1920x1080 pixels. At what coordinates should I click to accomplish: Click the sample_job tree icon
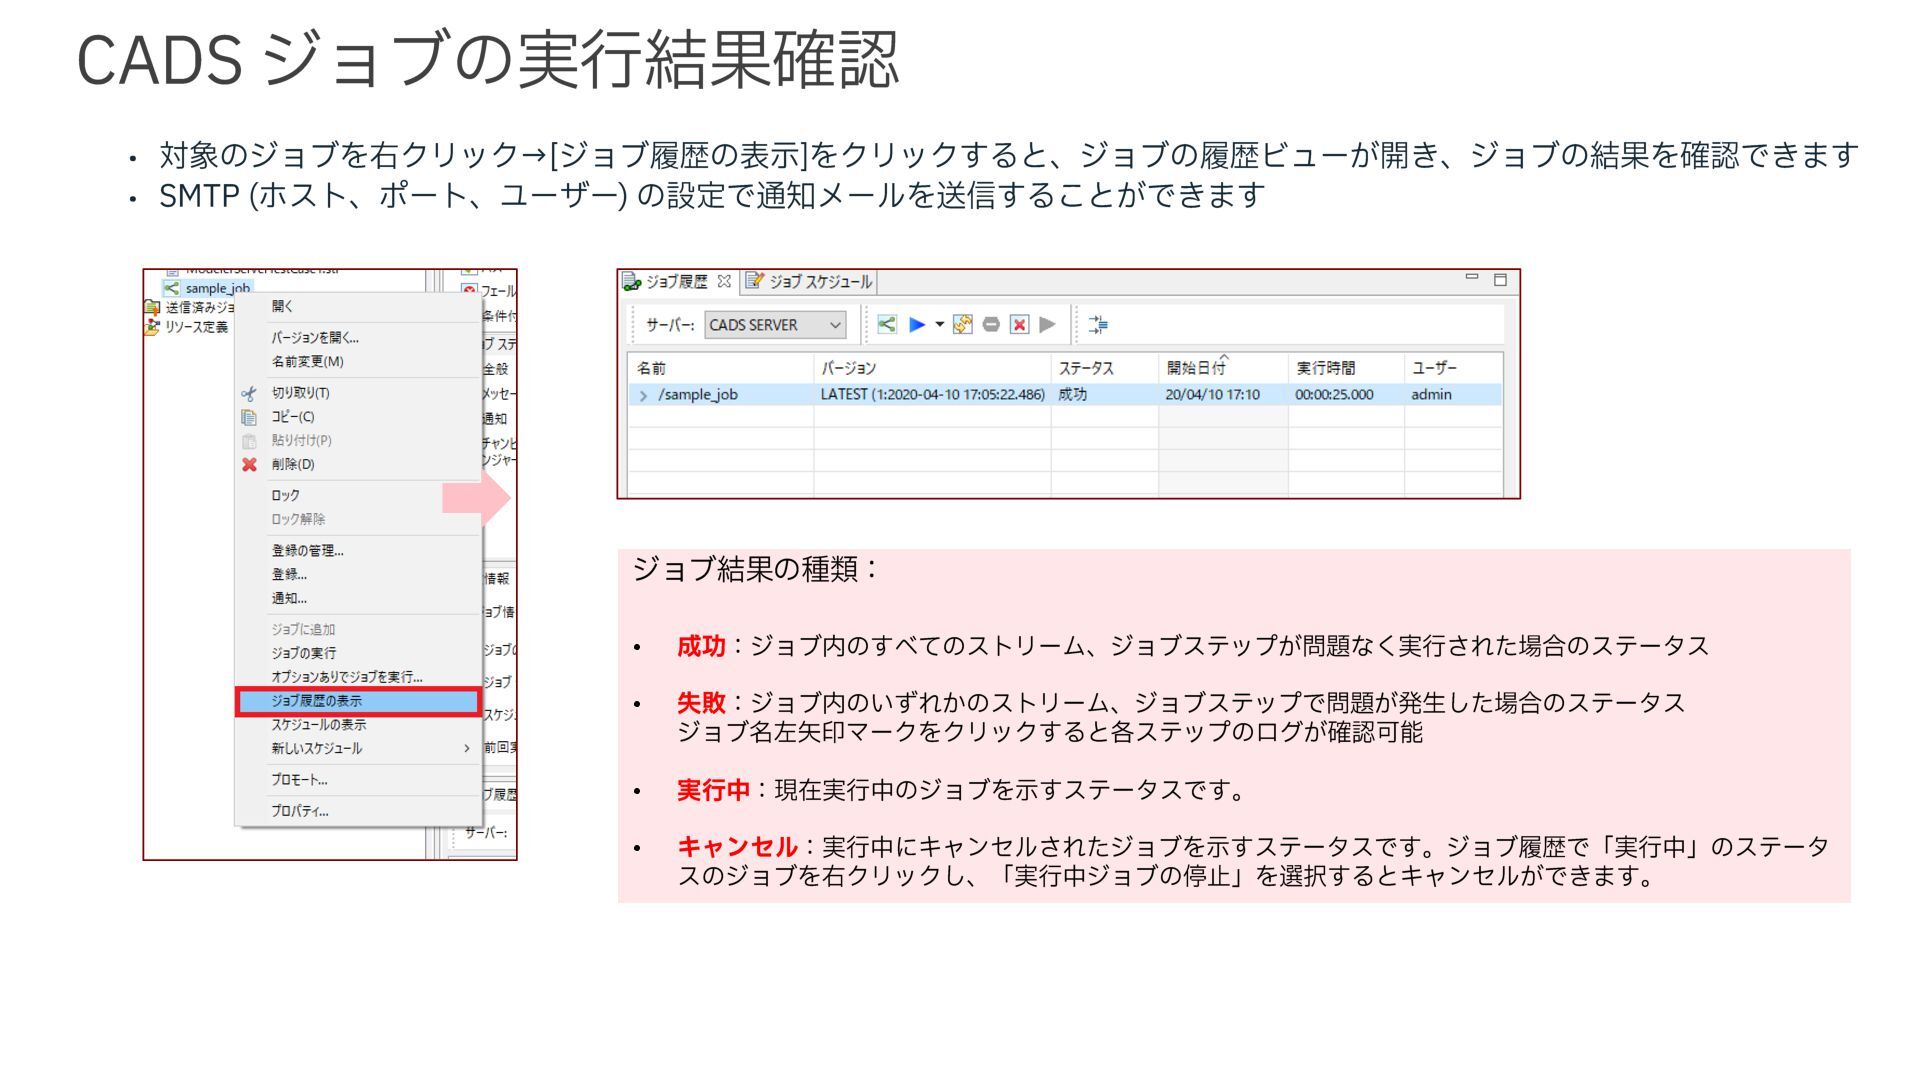click(172, 288)
